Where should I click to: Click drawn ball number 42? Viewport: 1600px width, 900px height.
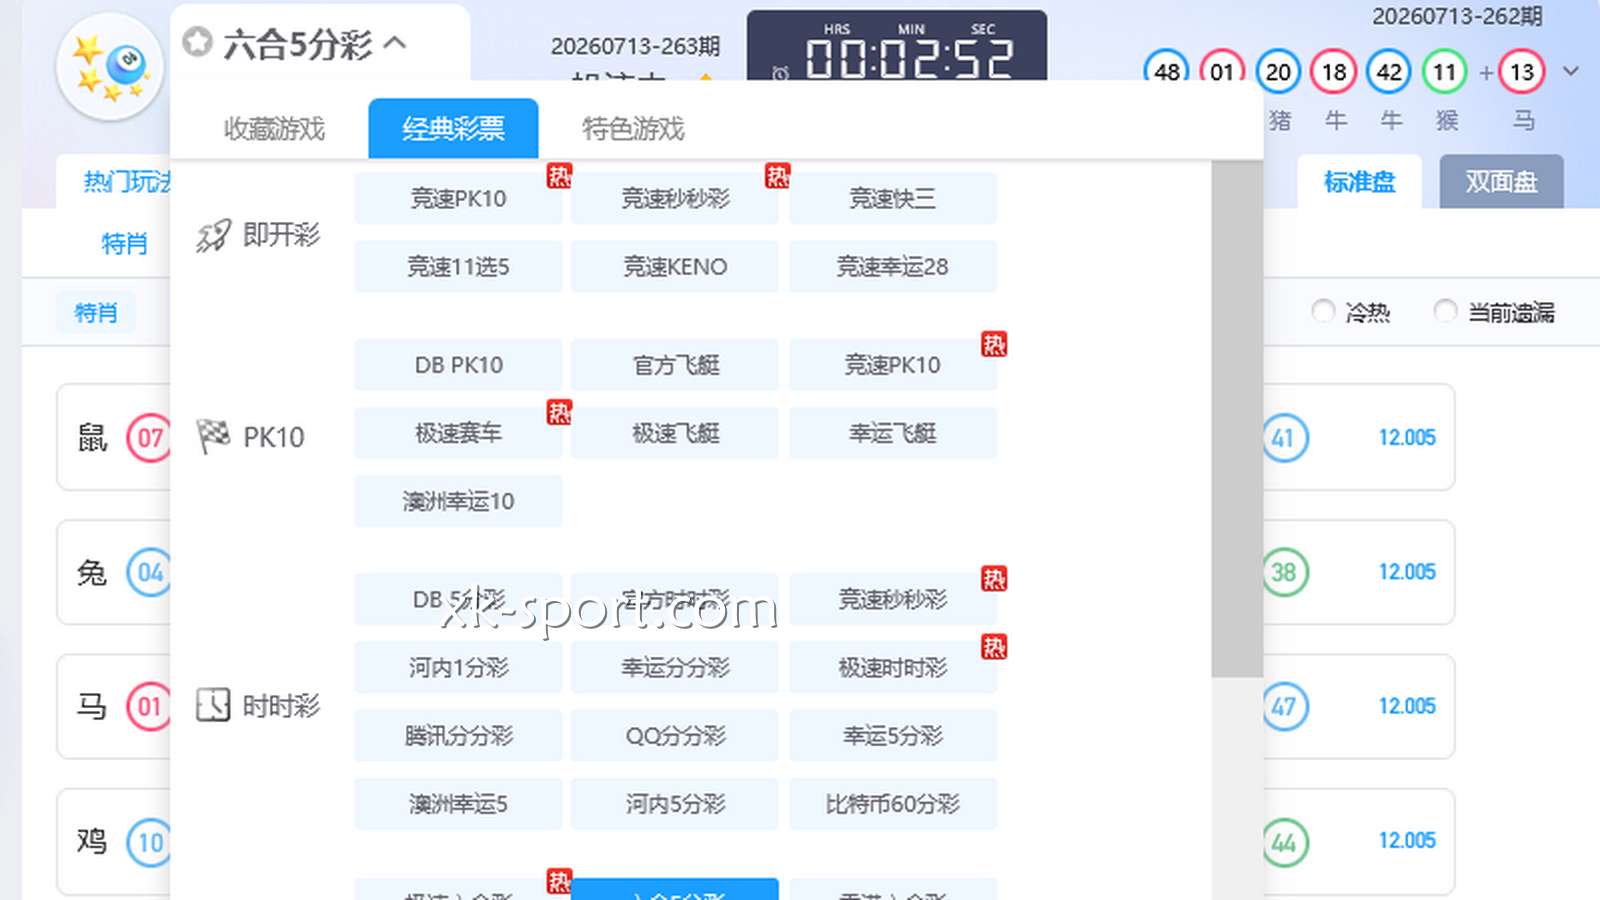pyautogui.click(x=1389, y=71)
